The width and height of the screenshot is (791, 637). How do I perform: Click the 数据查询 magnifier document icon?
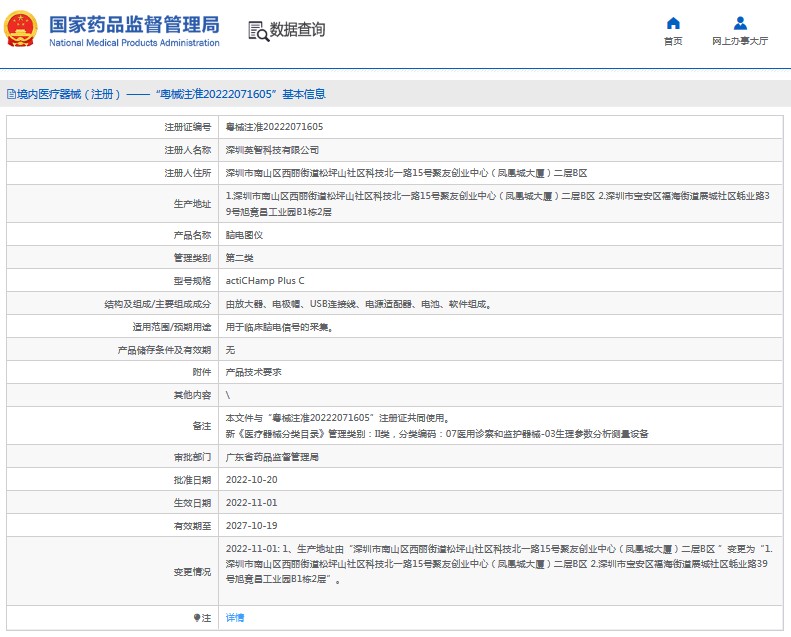[x=257, y=30]
